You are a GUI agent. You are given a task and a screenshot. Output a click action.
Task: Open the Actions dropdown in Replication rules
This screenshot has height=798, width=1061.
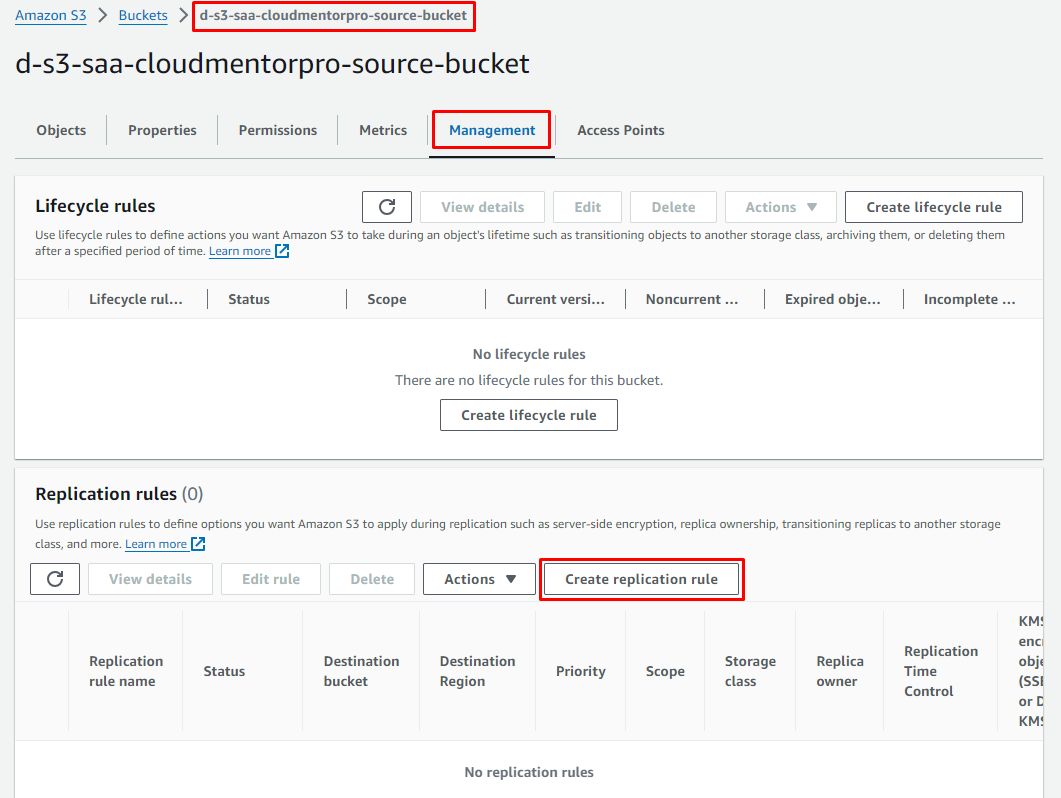480,579
